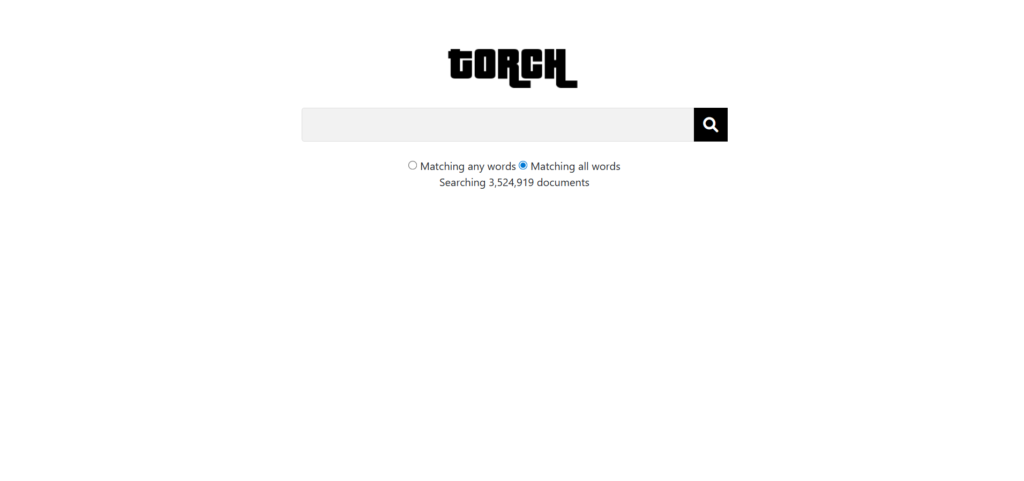Click the magnifying glass search icon

pyautogui.click(x=711, y=125)
